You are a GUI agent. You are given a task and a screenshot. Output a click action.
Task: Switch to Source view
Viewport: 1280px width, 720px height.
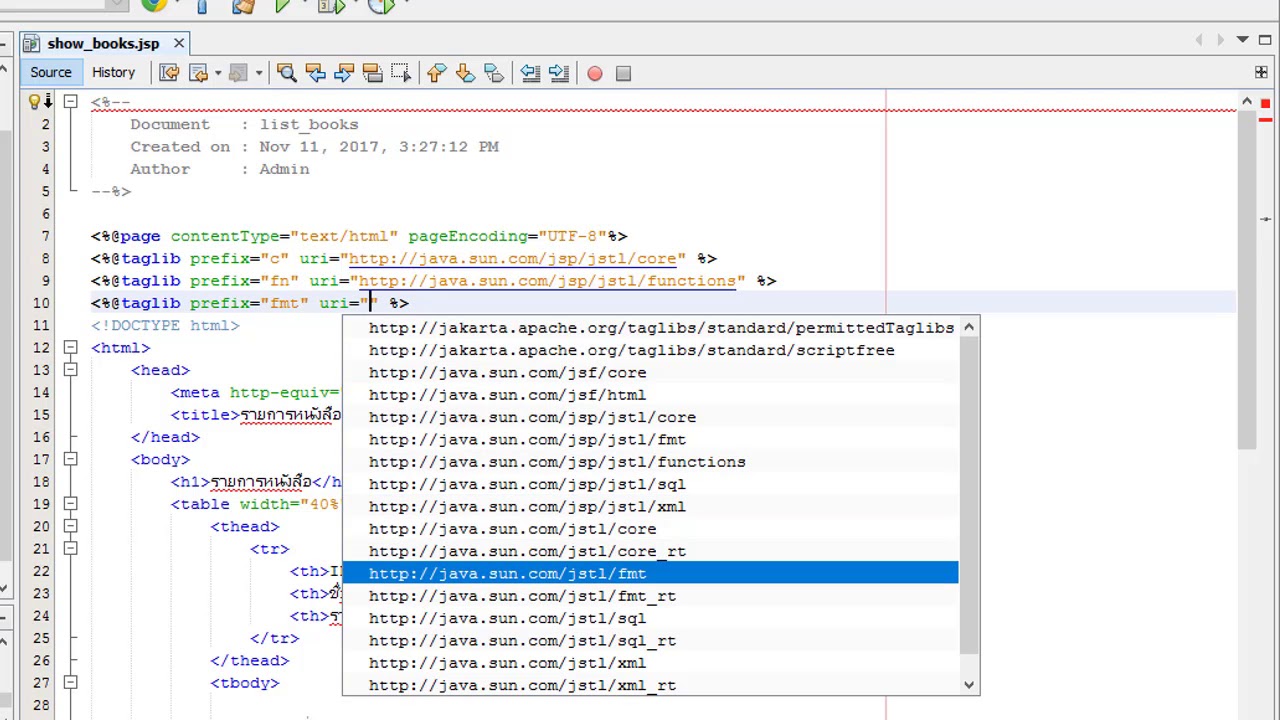tap(51, 72)
